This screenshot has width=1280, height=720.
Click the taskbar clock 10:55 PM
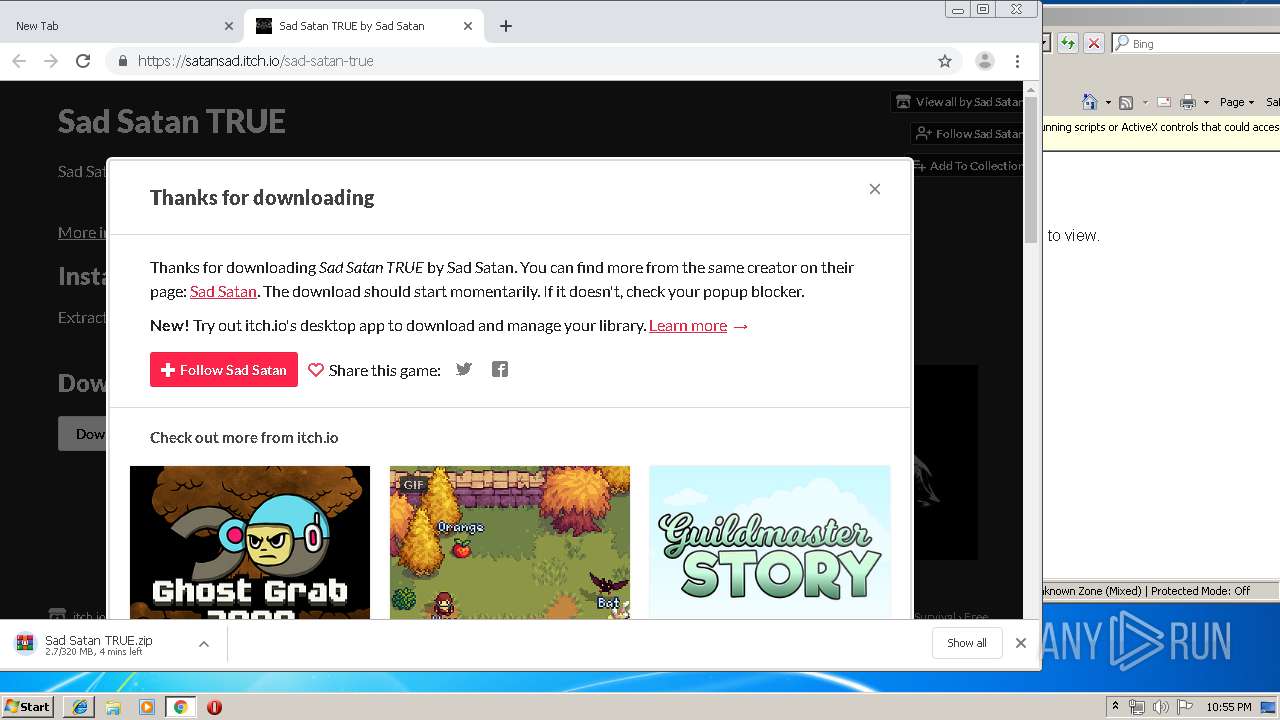pyautogui.click(x=1229, y=707)
